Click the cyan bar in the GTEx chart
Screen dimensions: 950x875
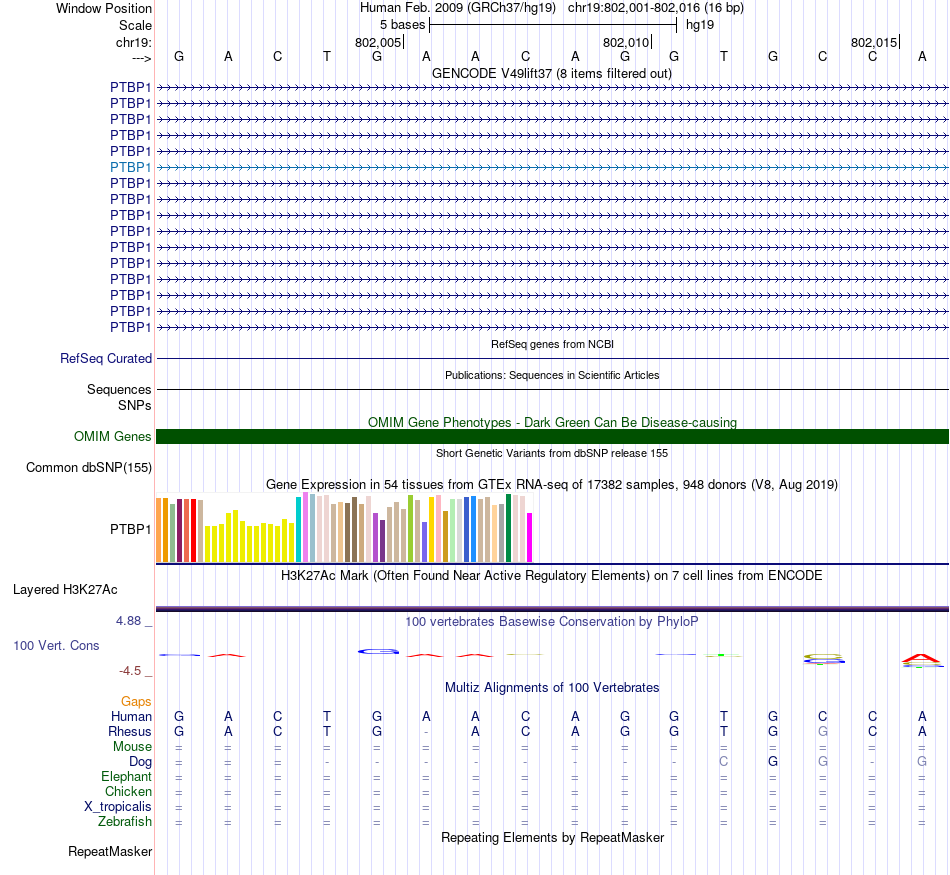(298, 529)
